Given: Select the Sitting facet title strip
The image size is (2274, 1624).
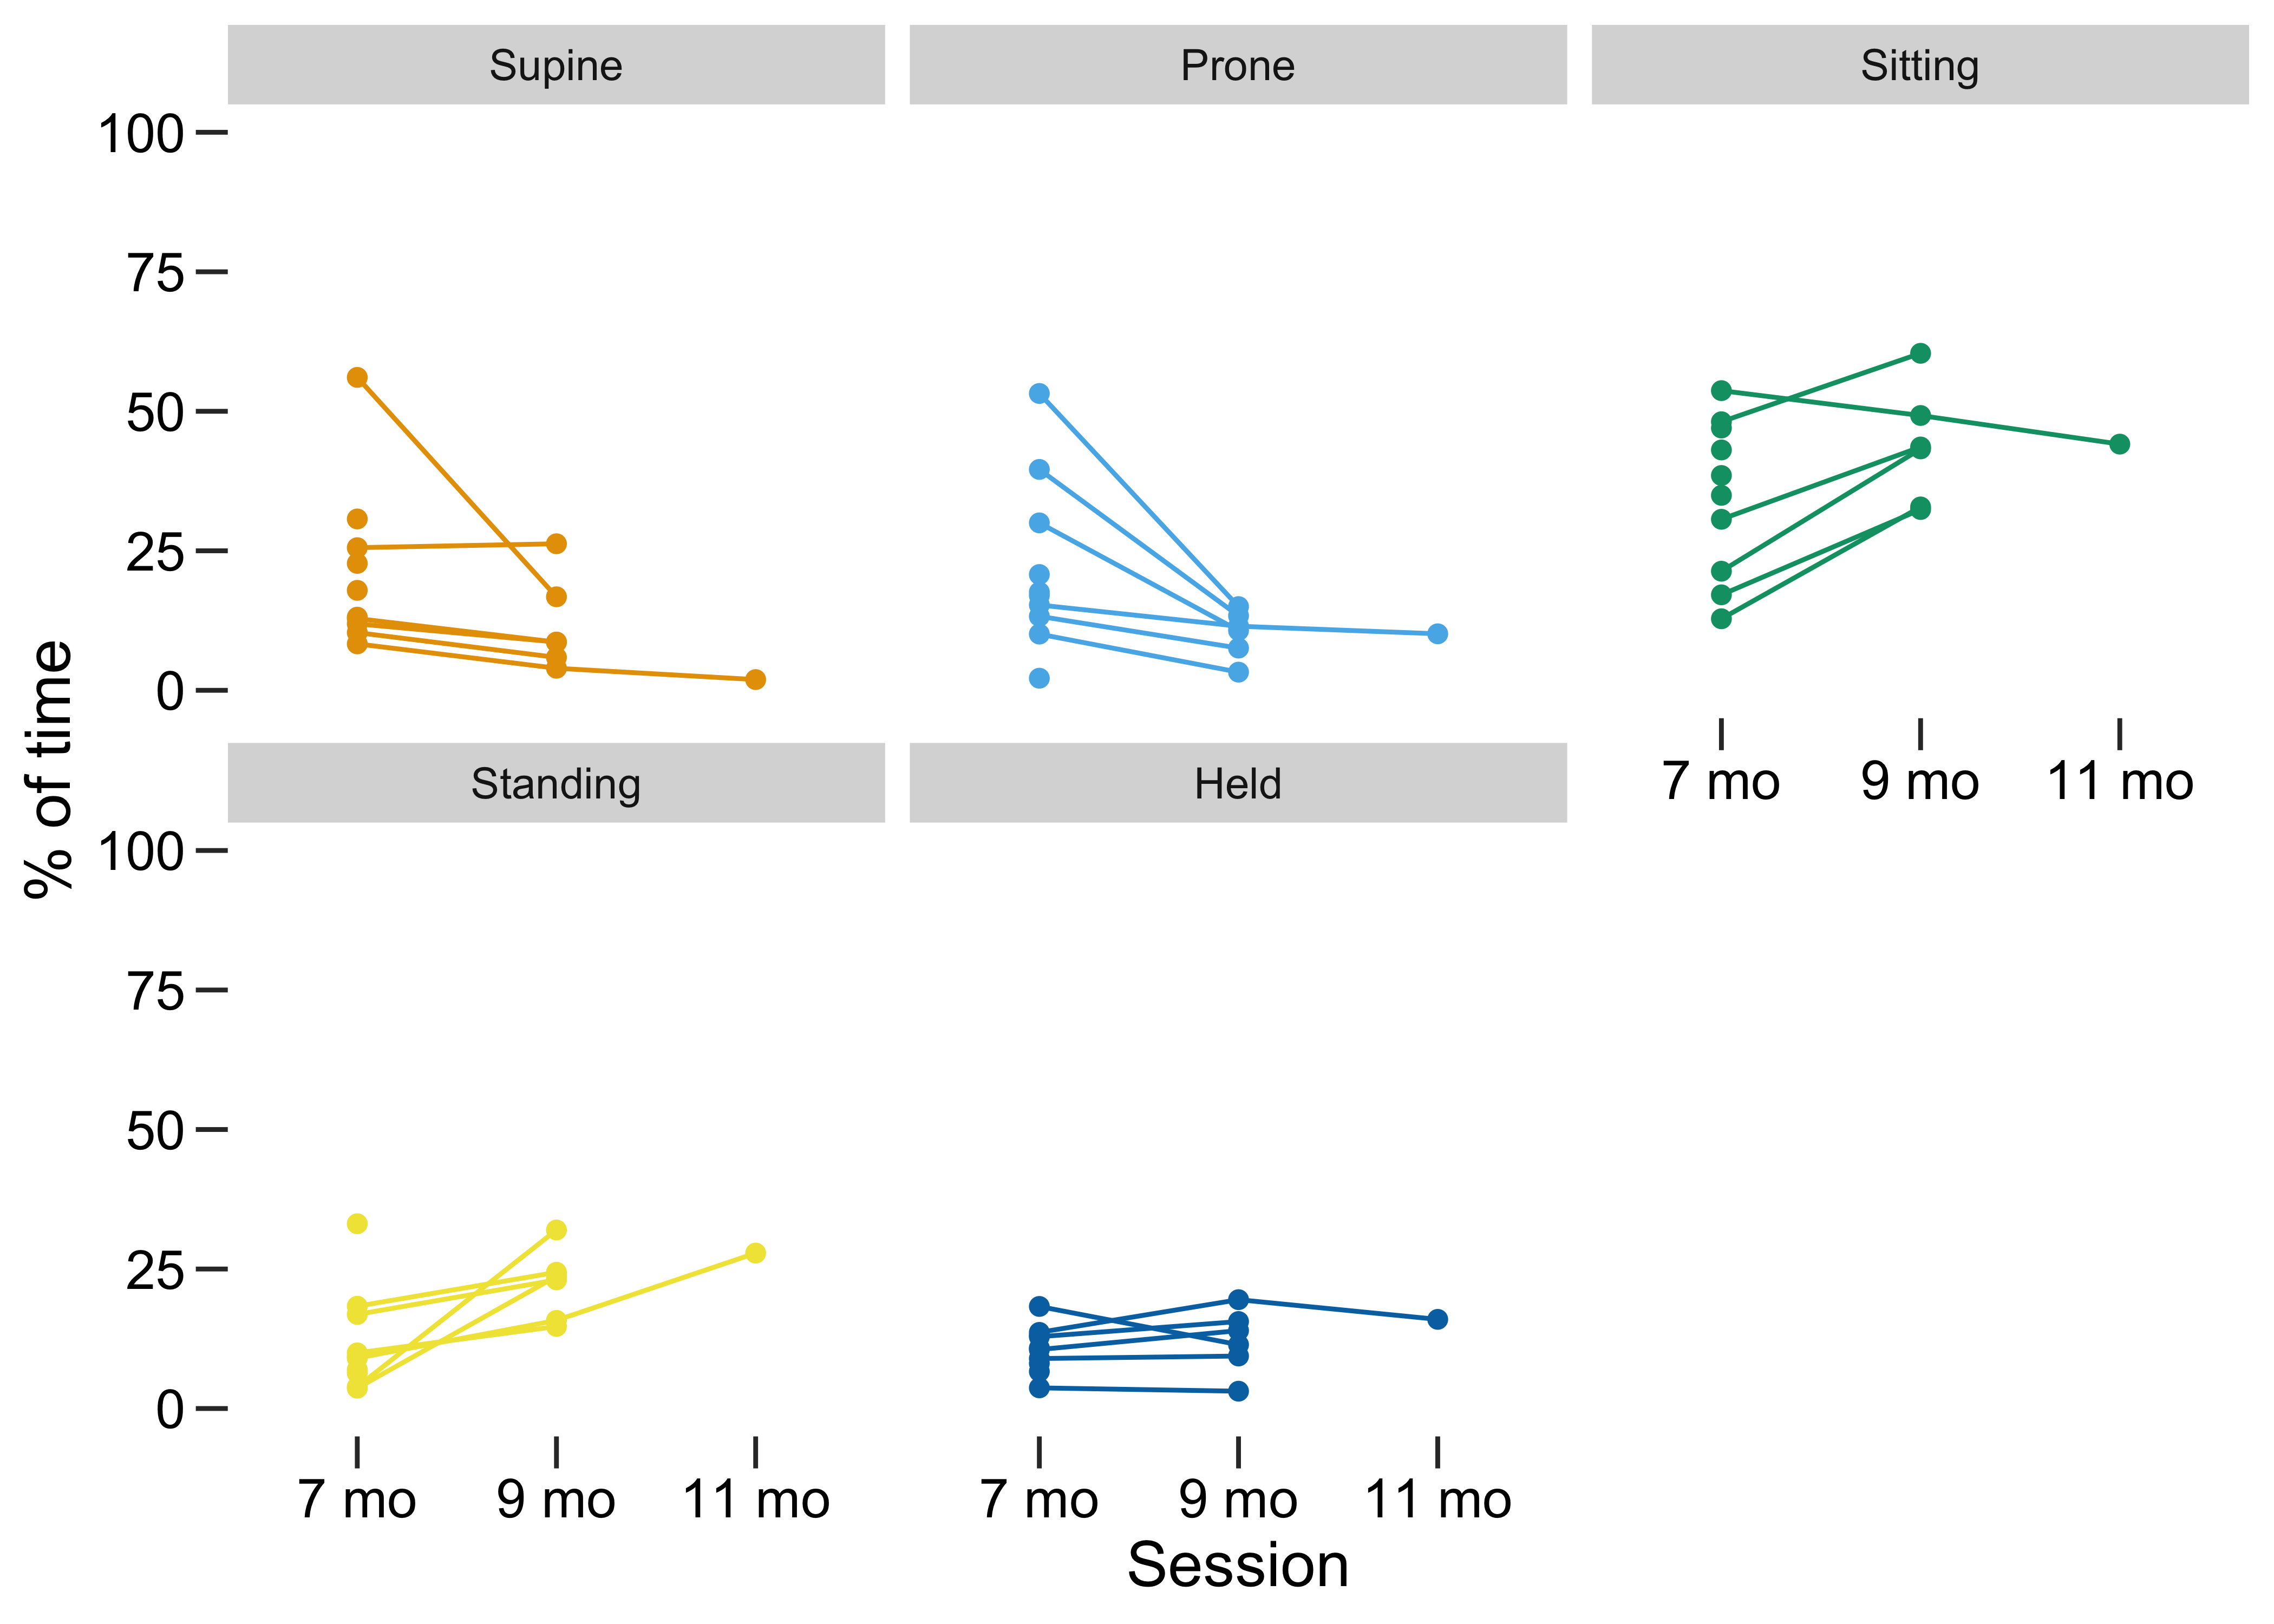Looking at the screenshot, I should [1919, 65].
